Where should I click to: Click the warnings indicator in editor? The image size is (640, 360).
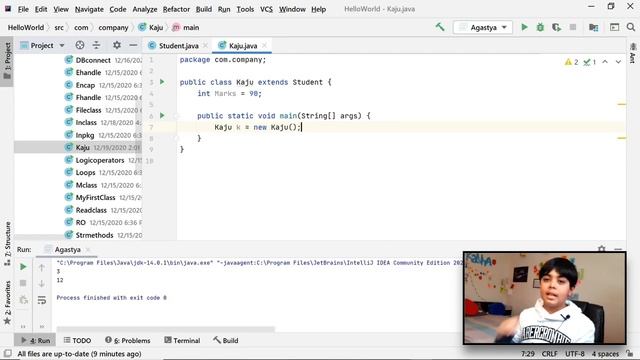point(571,62)
